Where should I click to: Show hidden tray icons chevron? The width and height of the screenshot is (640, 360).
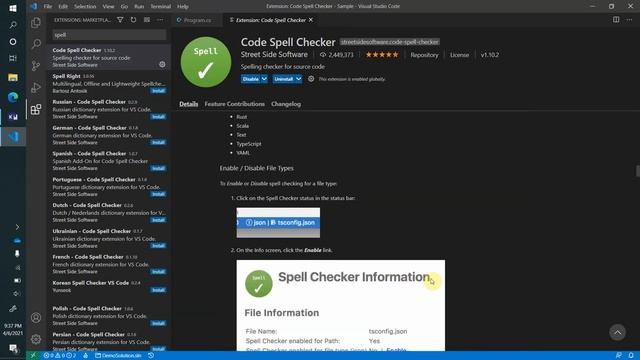(17, 227)
